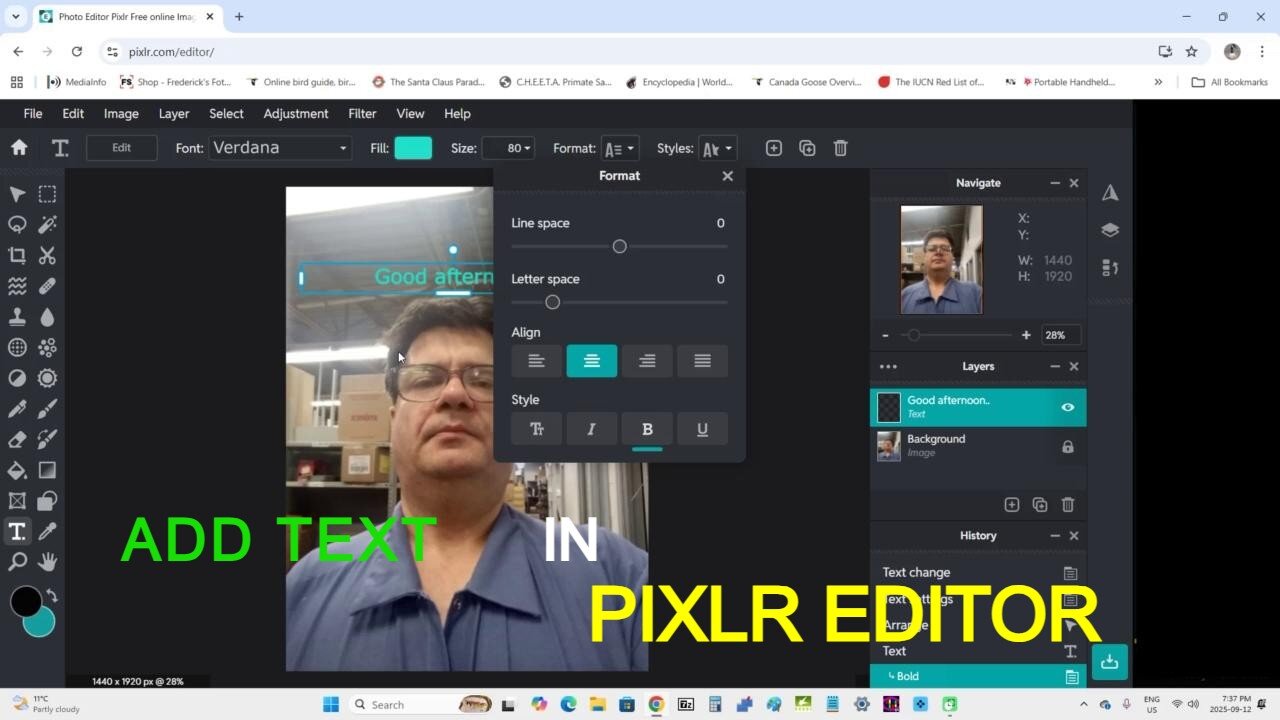Close the Format popup
The height and width of the screenshot is (720, 1280).
click(x=727, y=176)
